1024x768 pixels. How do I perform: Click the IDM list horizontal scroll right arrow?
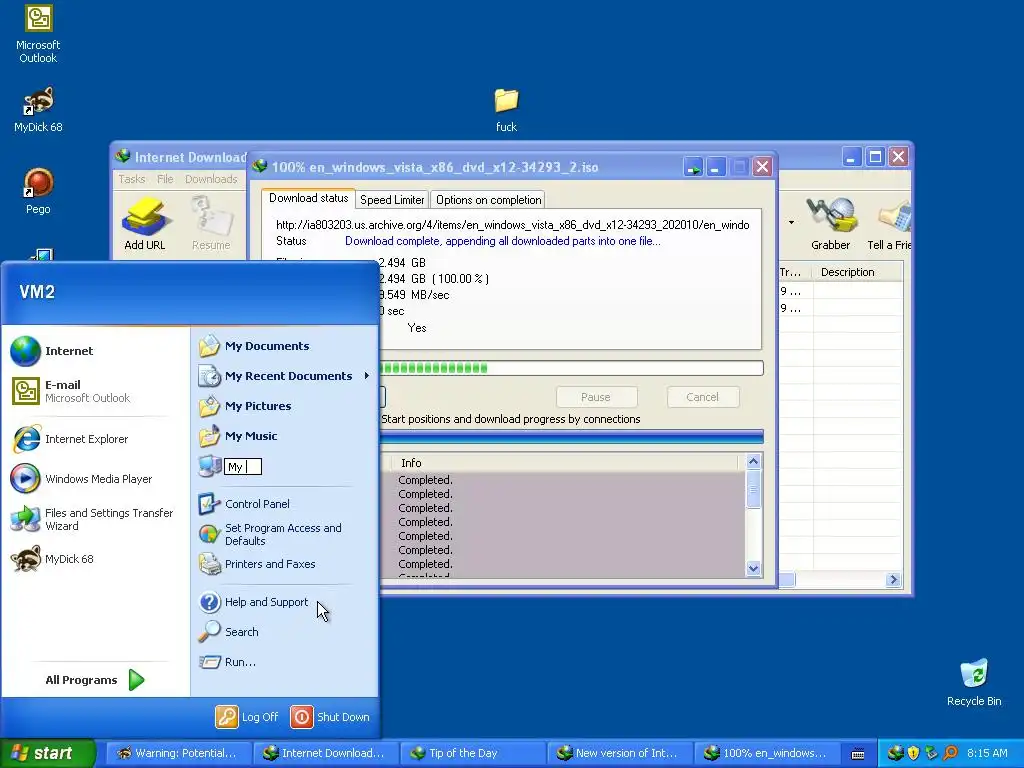893,580
